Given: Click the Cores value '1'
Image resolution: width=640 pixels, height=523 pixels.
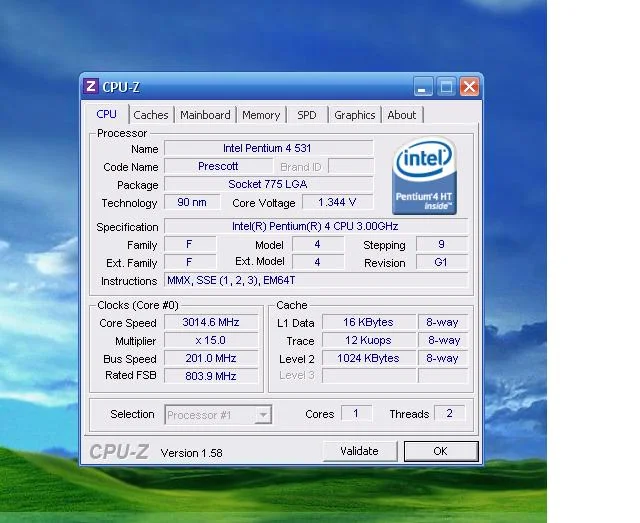Looking at the screenshot, I should (356, 414).
